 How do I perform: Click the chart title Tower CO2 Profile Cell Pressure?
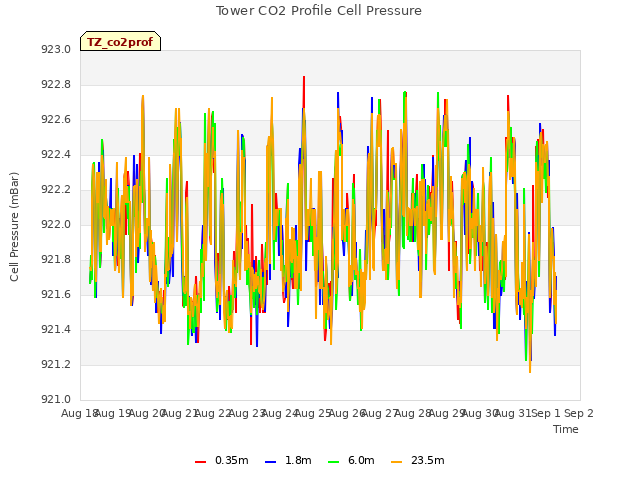[319, 11]
